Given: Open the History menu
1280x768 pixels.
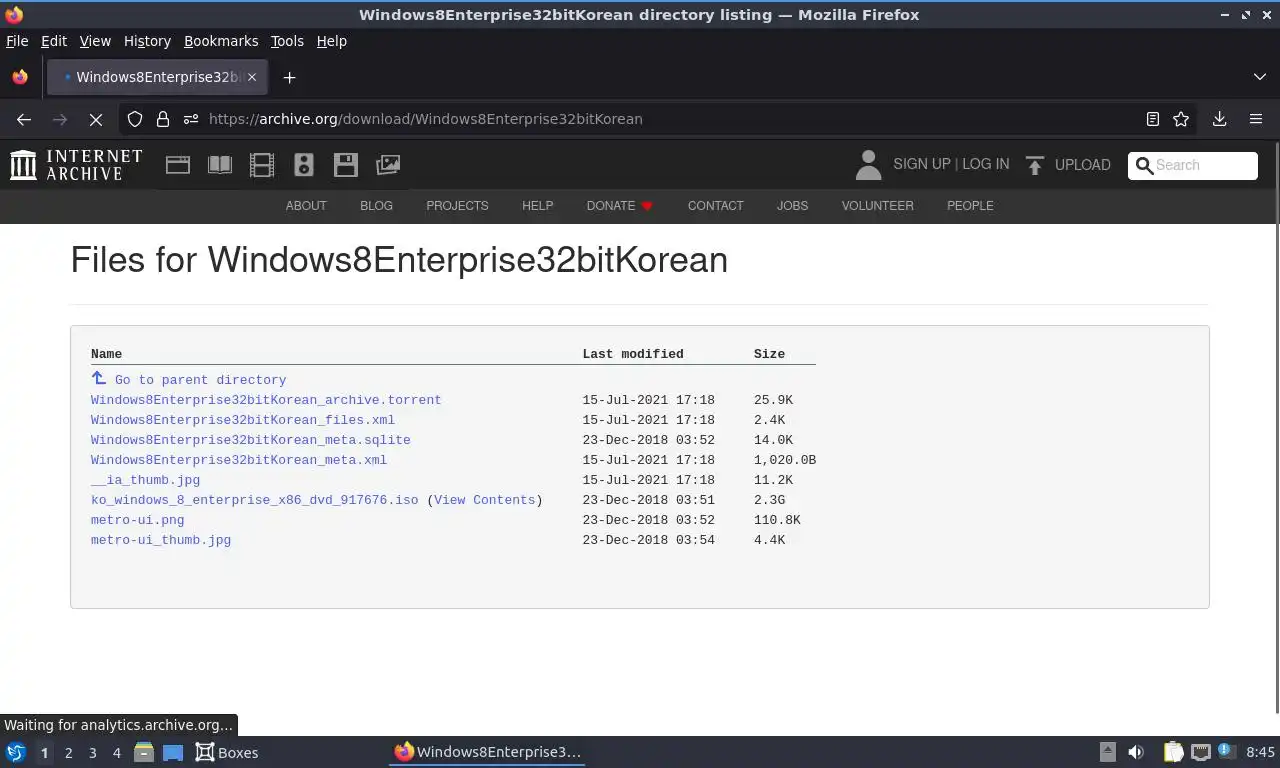Looking at the screenshot, I should [x=147, y=41].
